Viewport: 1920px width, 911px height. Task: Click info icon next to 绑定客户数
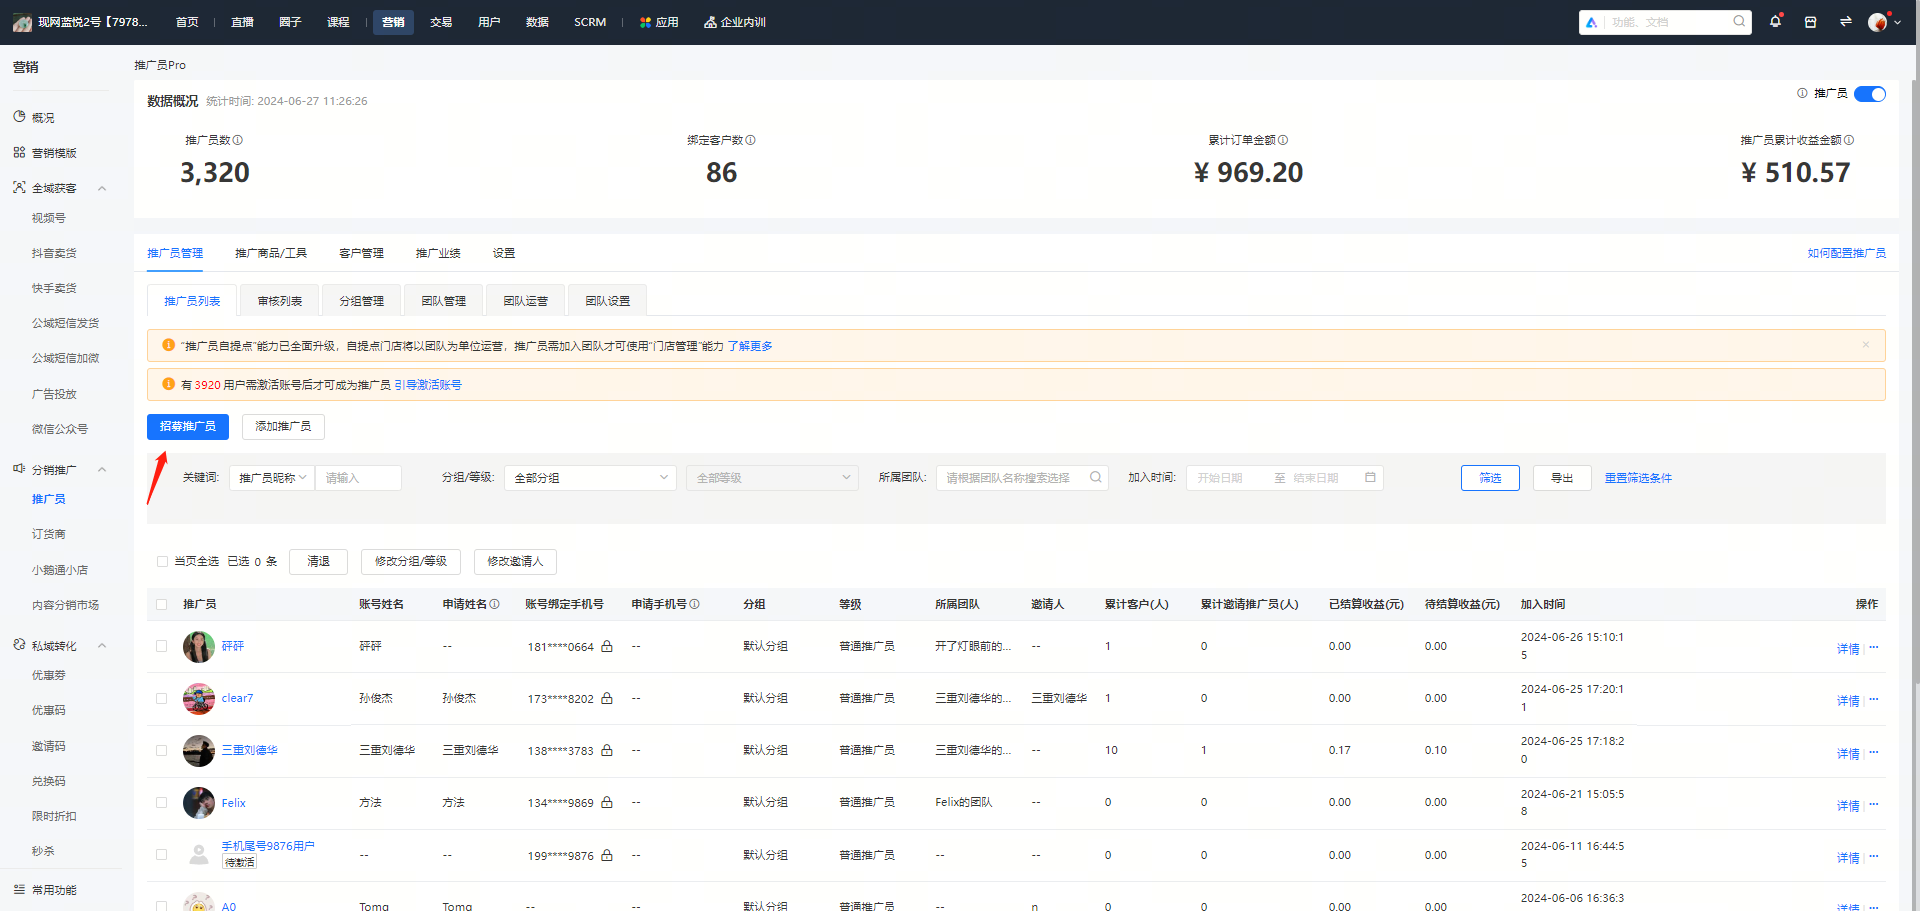click(751, 140)
